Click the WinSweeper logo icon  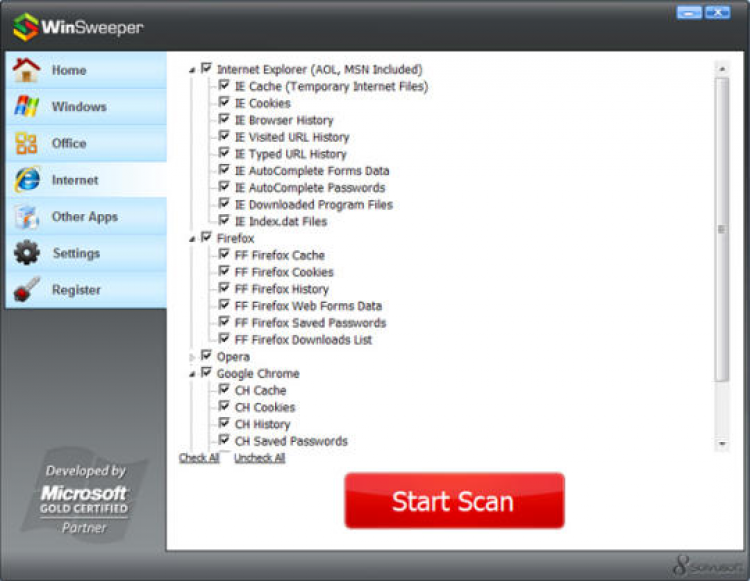(26, 27)
